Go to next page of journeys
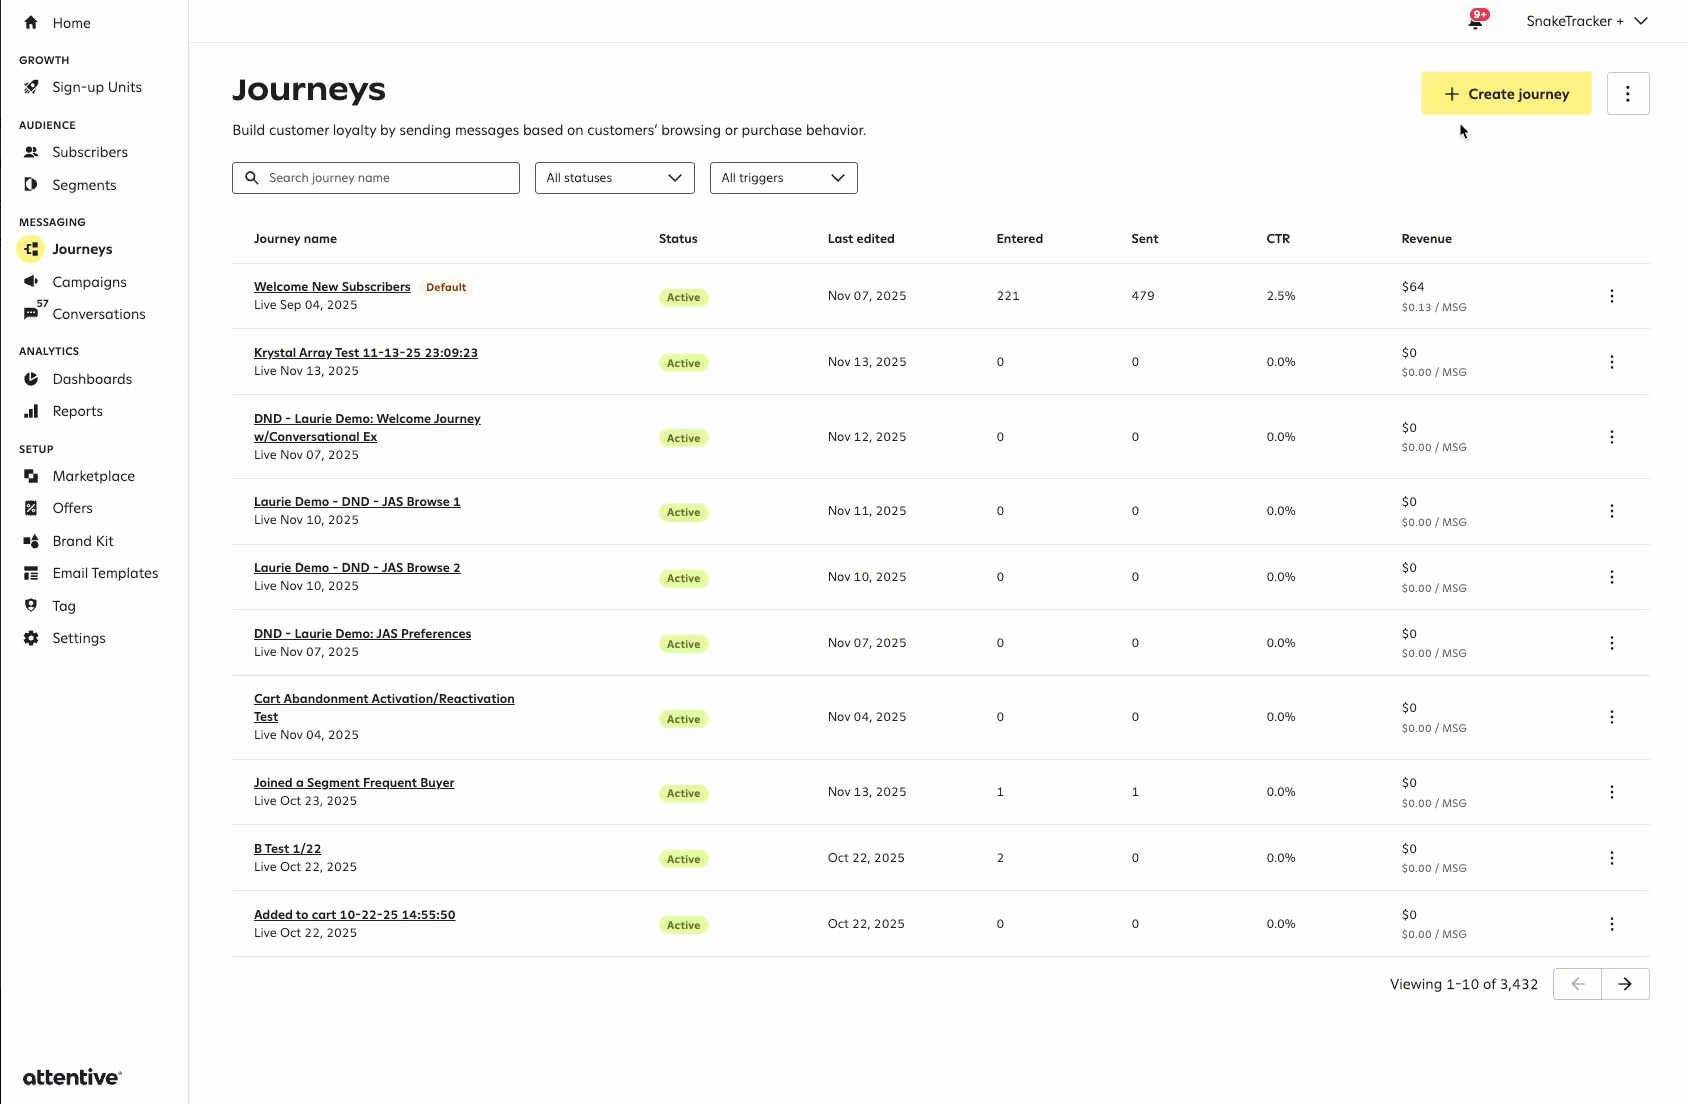 coord(1625,984)
